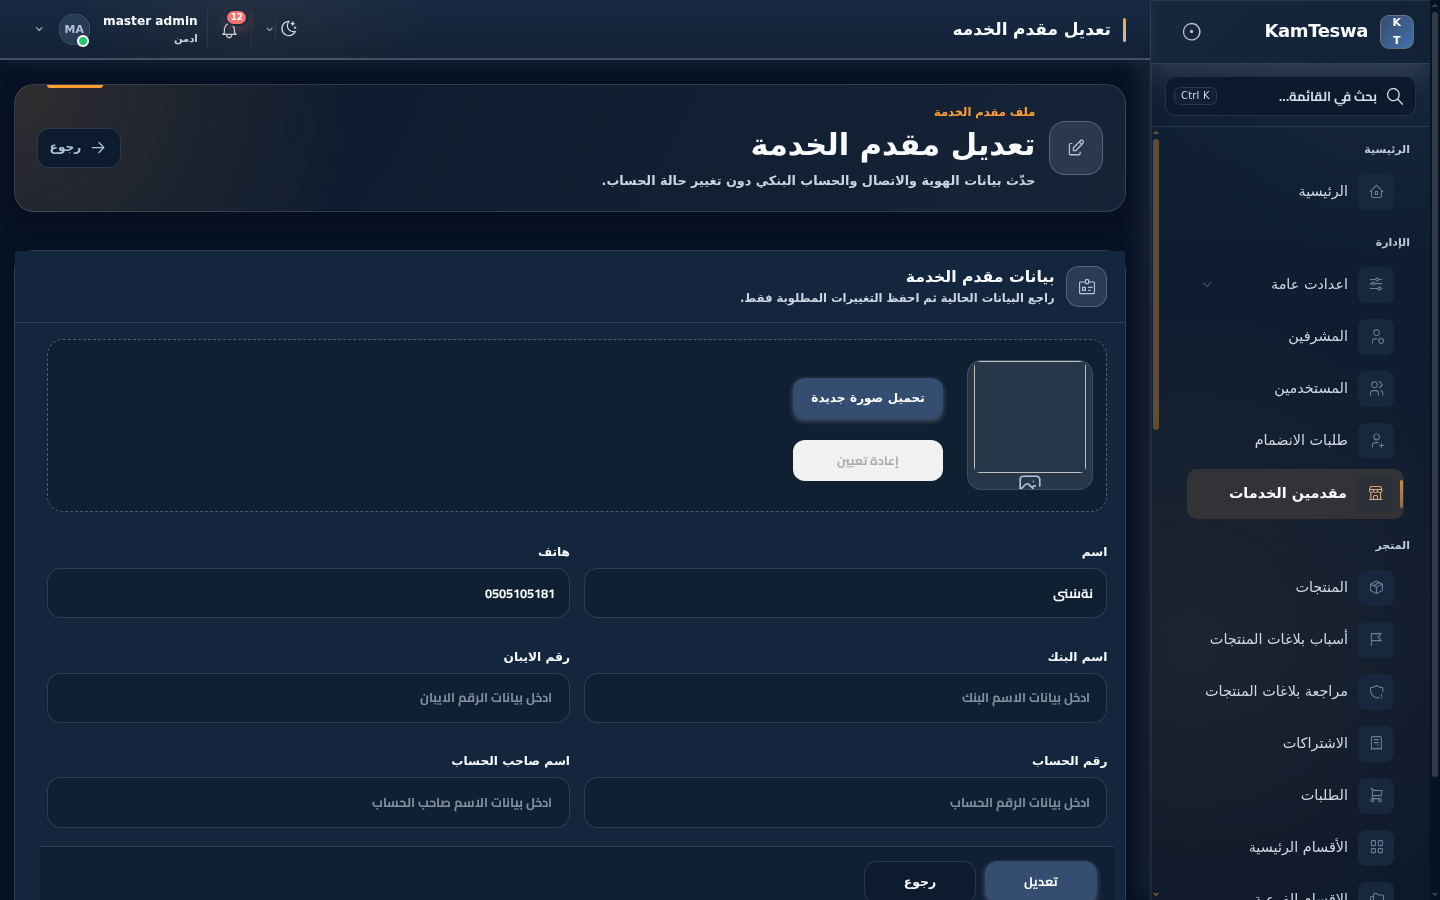The image size is (1440, 900).
Task: Click the Ctrl K shortcut badge
Action: (1195, 96)
